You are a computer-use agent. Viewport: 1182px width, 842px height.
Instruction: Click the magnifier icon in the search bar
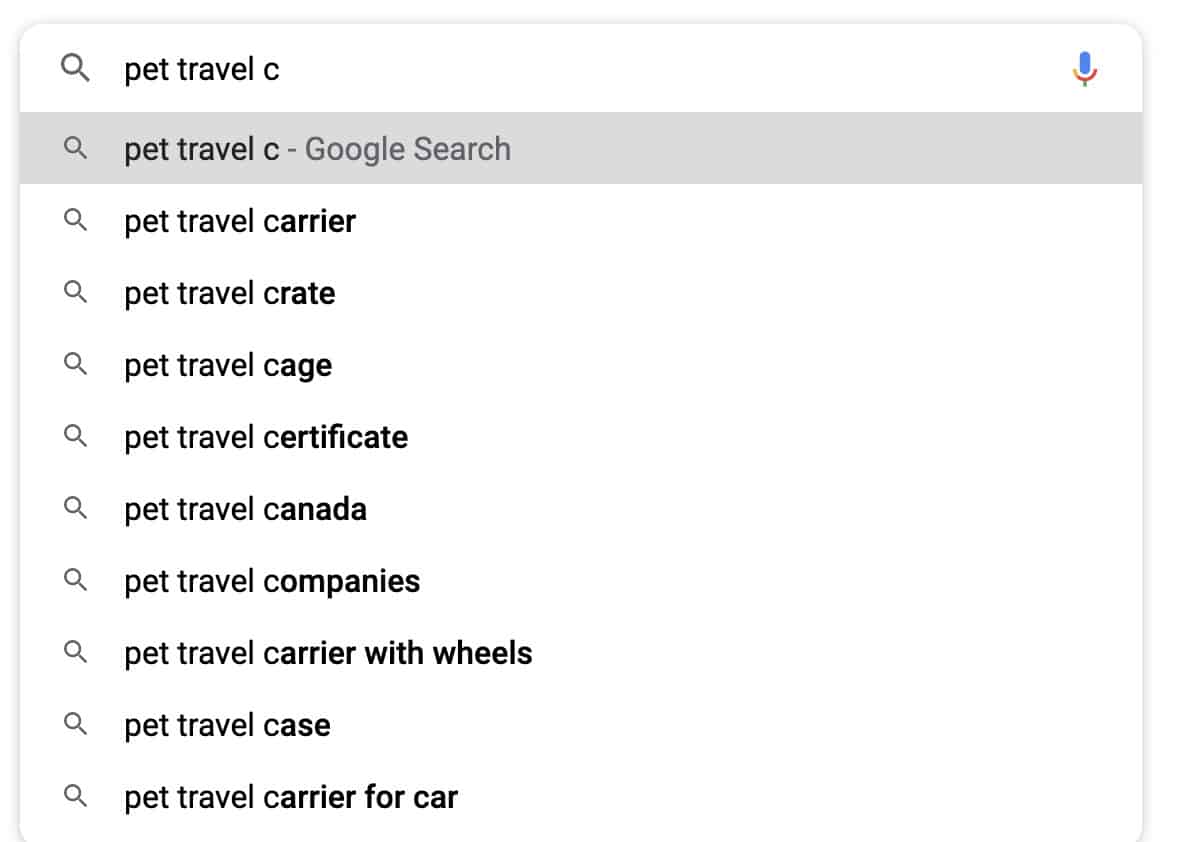tap(75, 68)
